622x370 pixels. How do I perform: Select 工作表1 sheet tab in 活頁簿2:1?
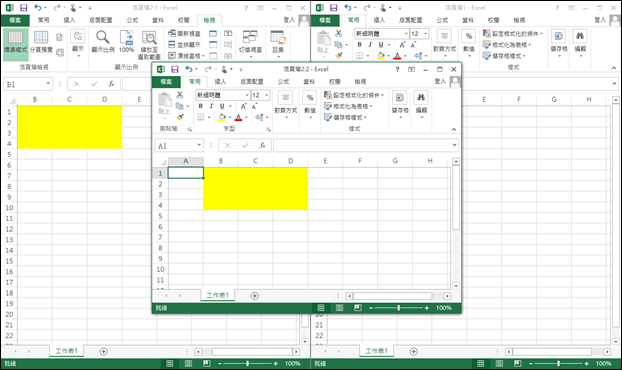click(x=66, y=351)
